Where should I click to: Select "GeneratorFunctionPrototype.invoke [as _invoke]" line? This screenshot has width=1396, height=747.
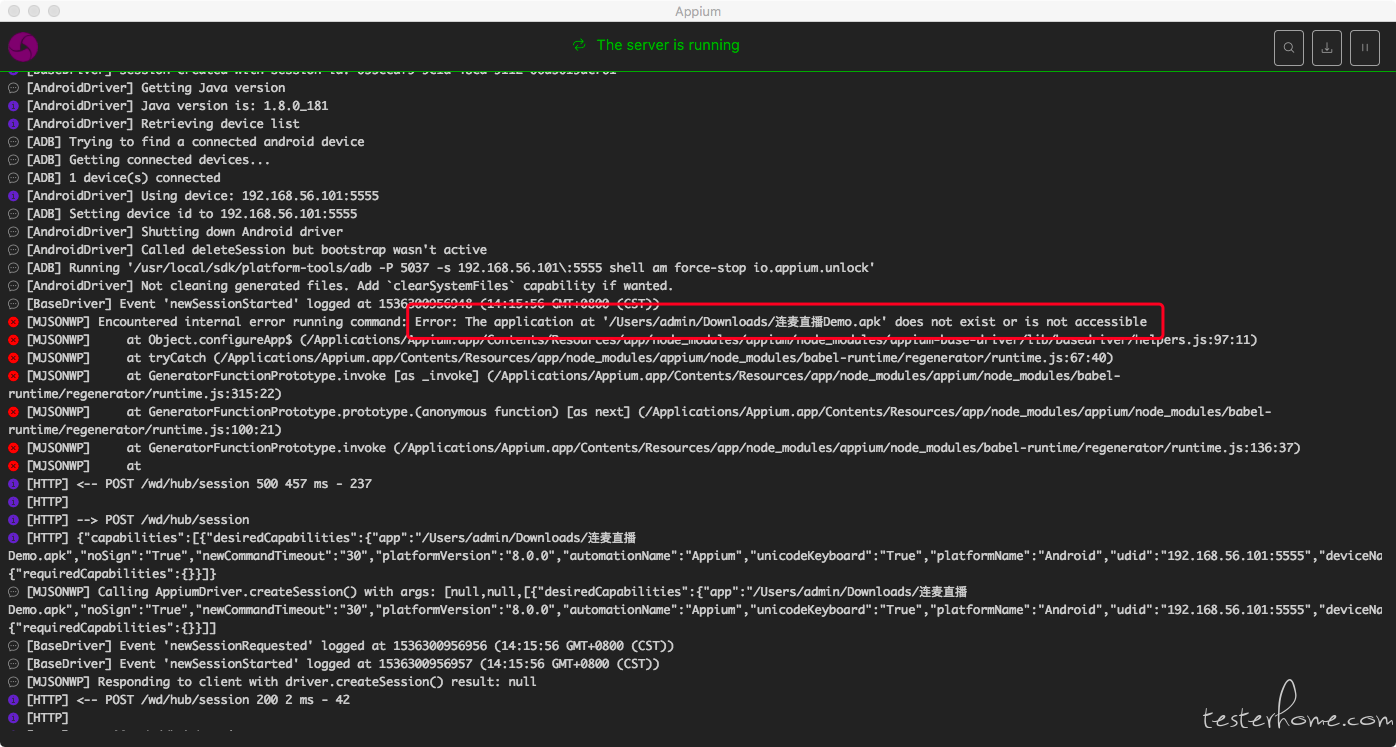pyautogui.click(x=564, y=384)
